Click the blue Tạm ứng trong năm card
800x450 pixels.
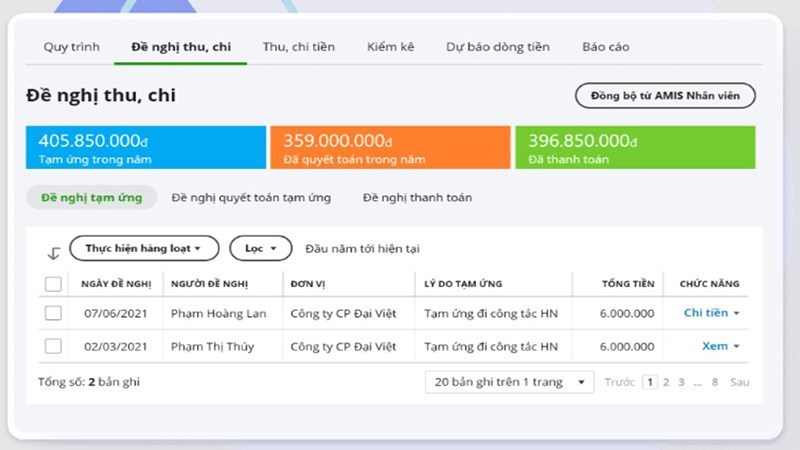pos(146,147)
